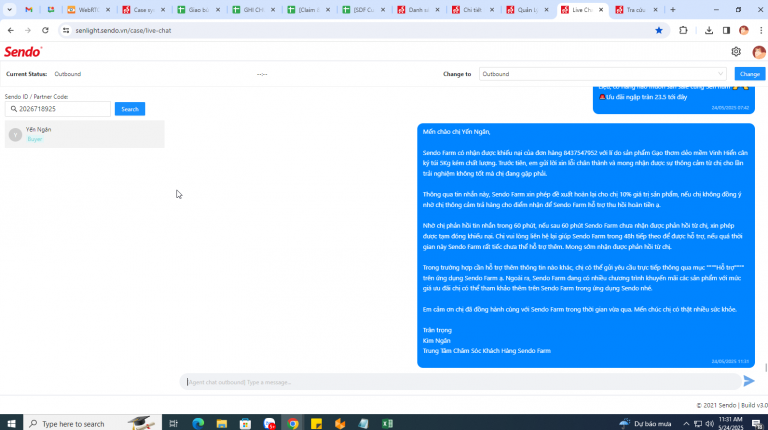Viewport: 768px width, 430px height.
Task: Show hidden system tray icons
Action: coord(686,424)
